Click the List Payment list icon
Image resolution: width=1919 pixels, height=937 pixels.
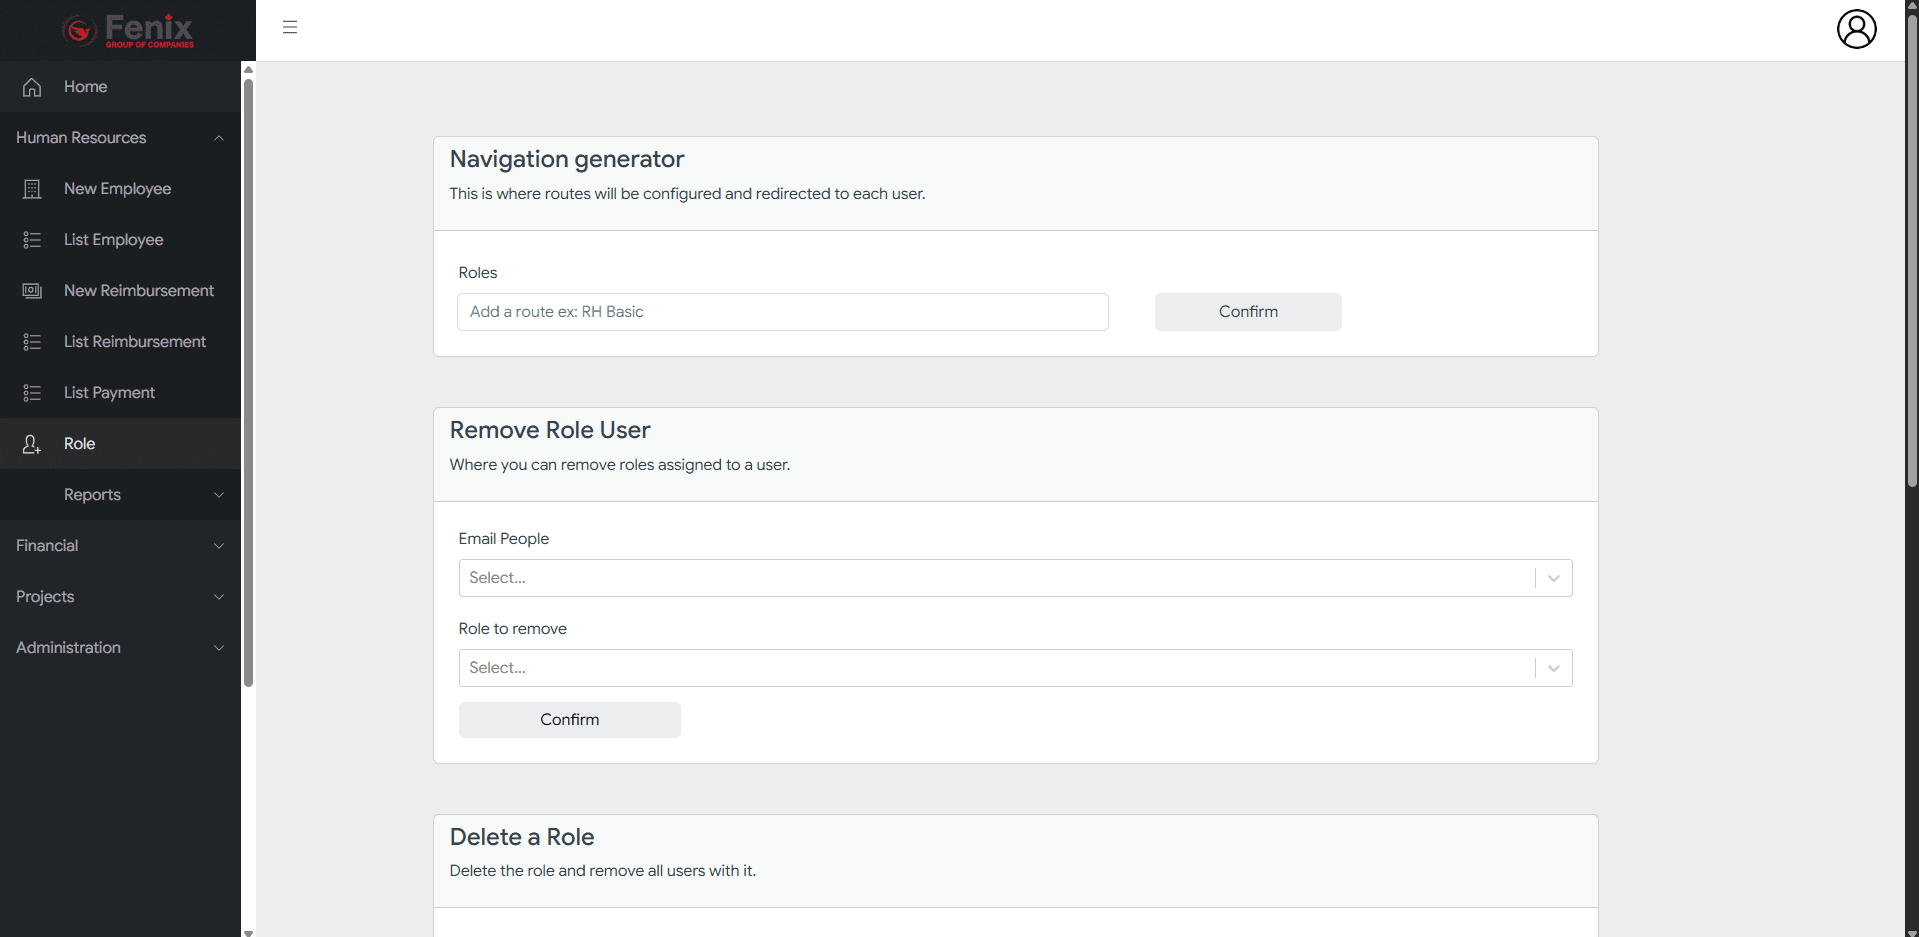pyautogui.click(x=32, y=393)
